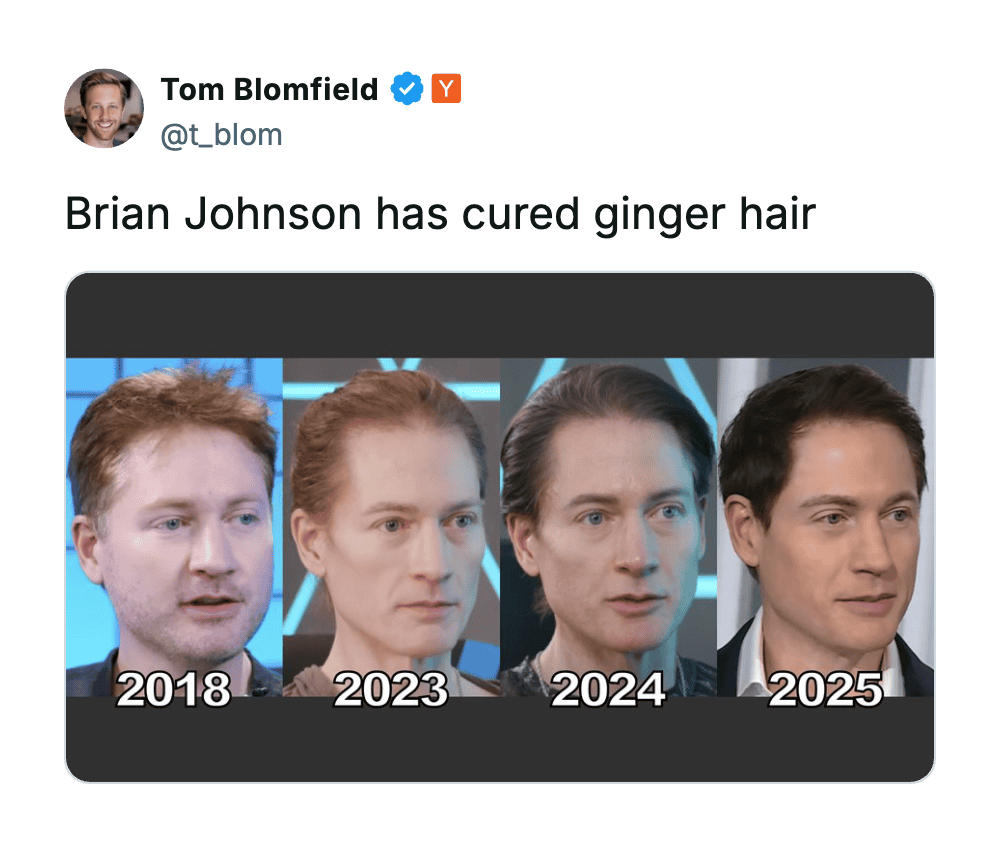Open the @t_blom handle link
Viewport: 1000px width, 848px height.
221,135
